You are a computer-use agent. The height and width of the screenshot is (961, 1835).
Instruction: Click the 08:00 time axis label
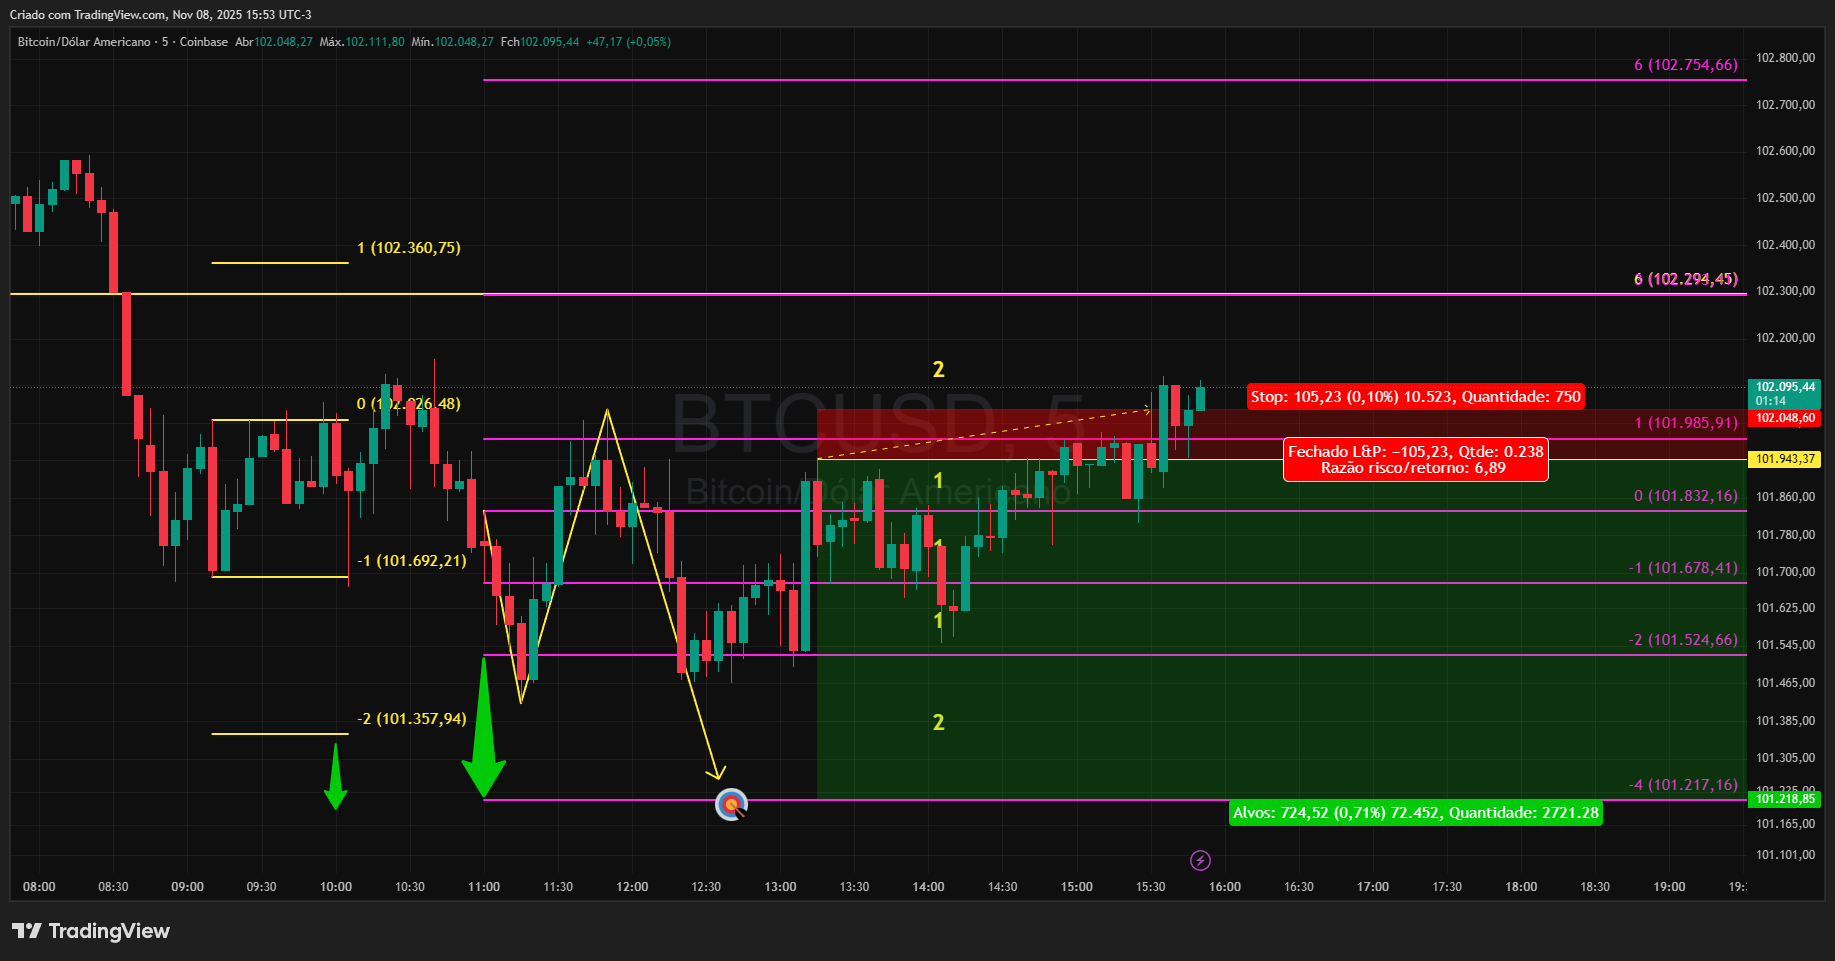tap(39, 887)
